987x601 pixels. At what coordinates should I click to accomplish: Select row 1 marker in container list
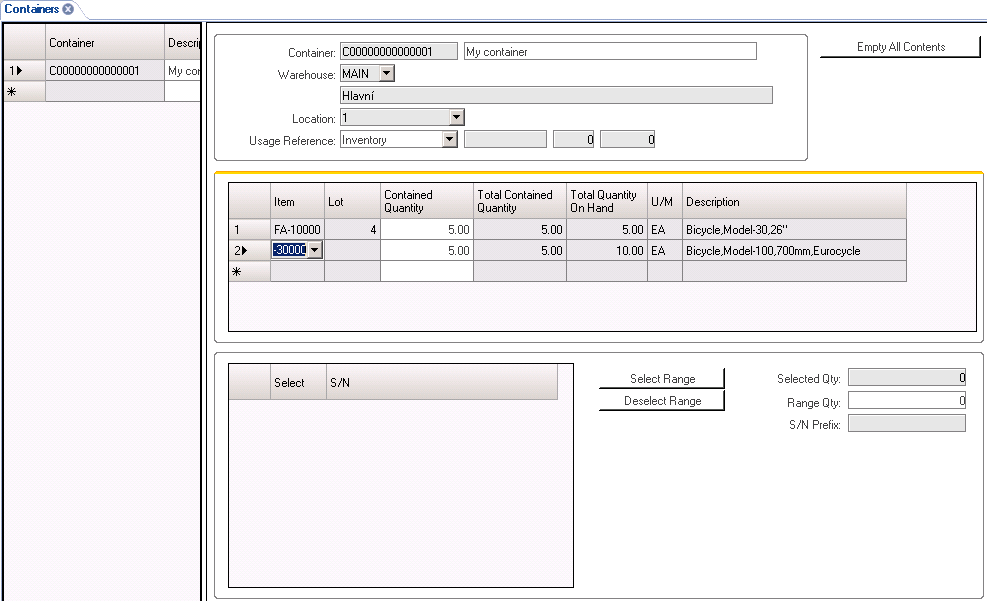click(x=25, y=70)
